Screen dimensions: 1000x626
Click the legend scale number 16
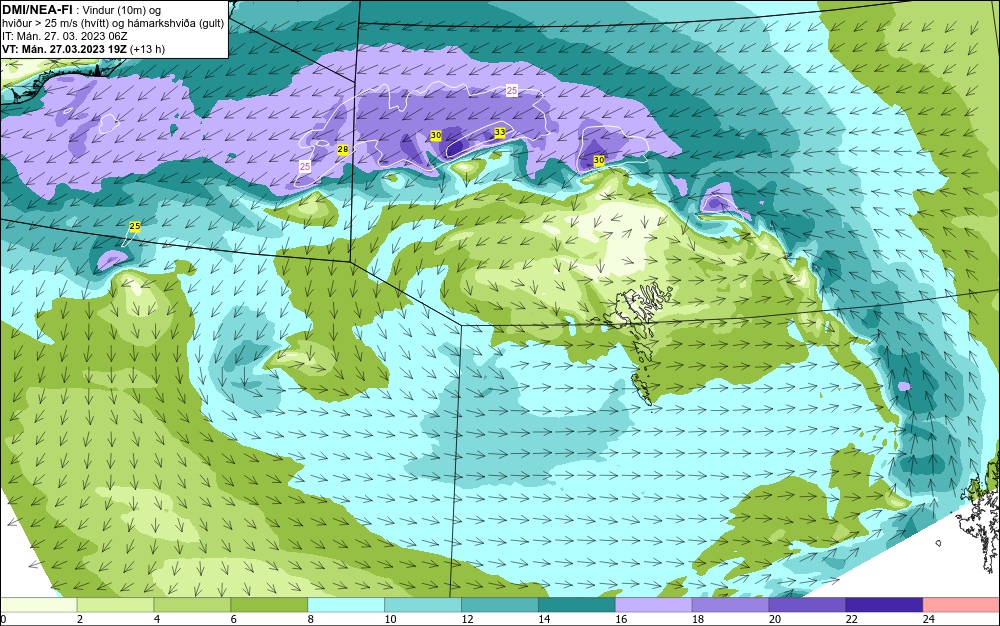[x=621, y=619]
